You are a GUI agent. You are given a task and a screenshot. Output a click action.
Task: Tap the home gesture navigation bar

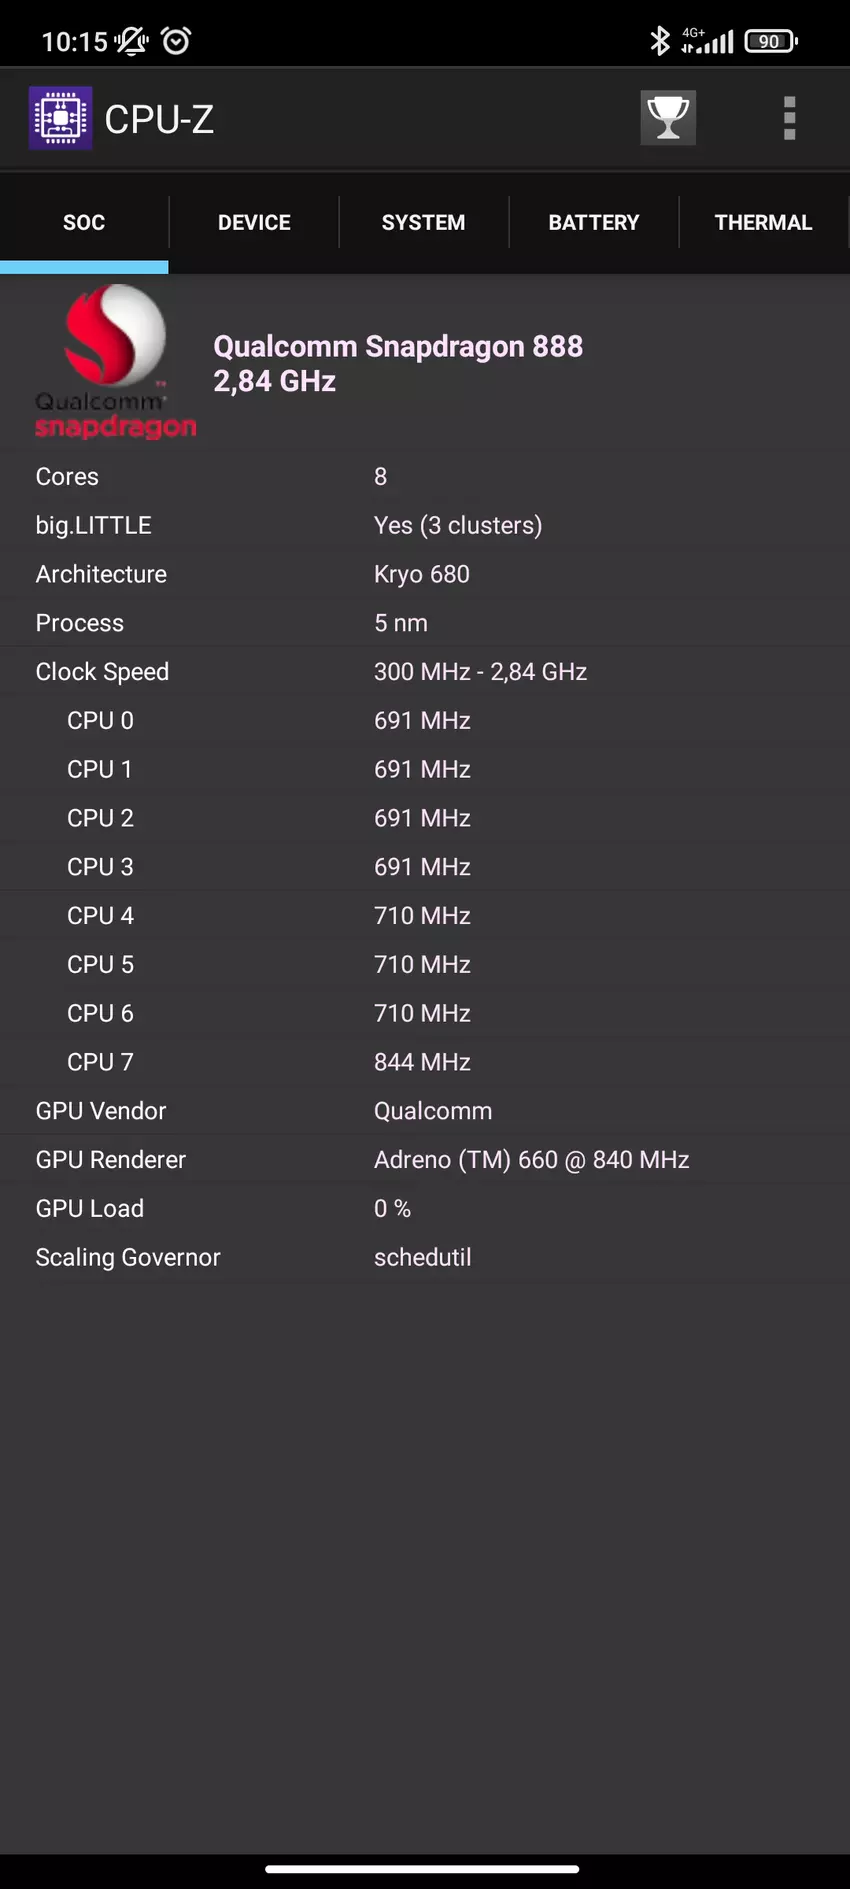pos(422,1868)
